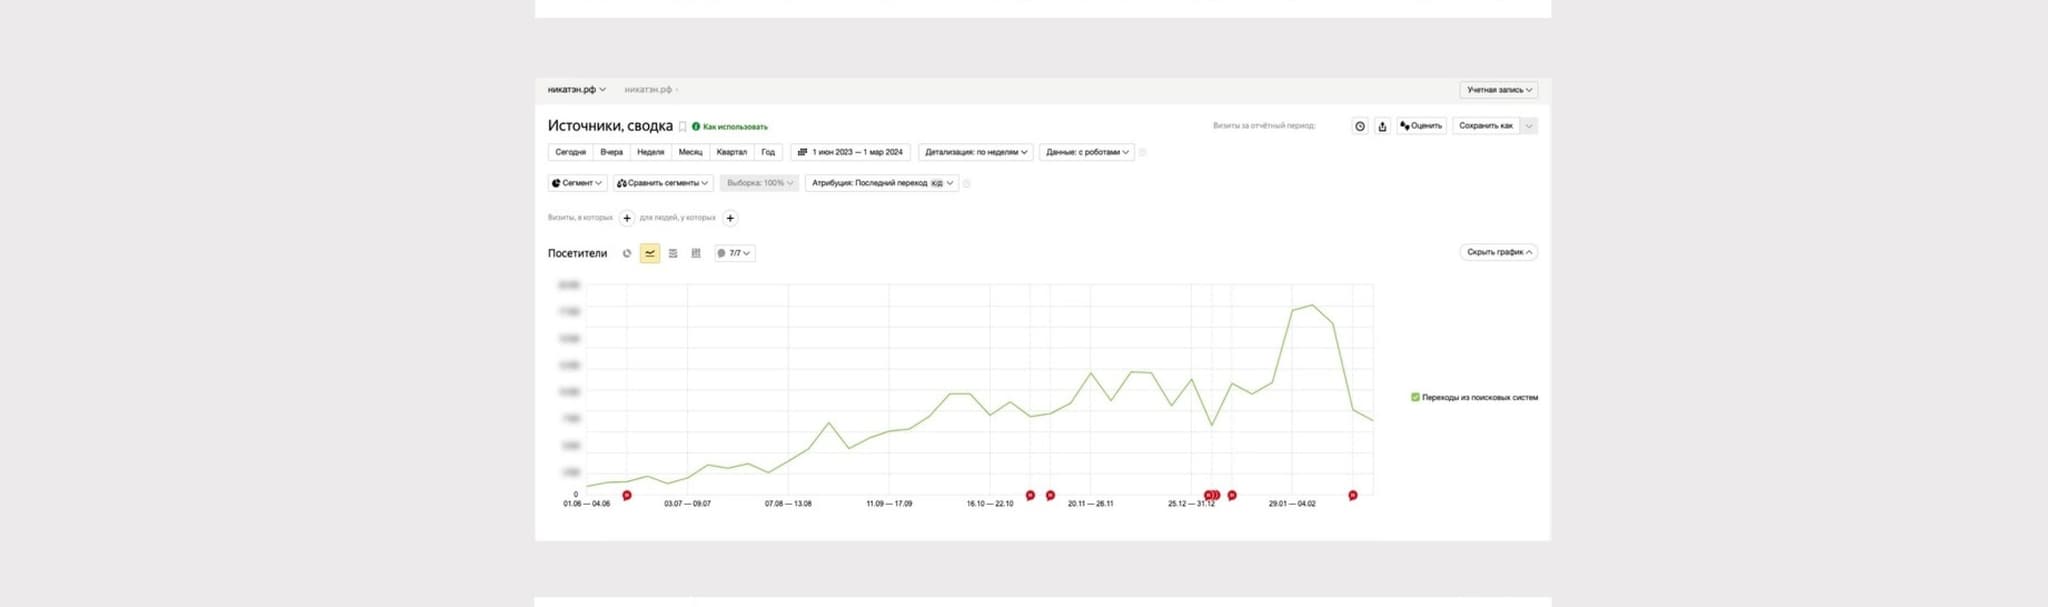Screen dimensions: 2048x607
Task: Click the bookmark icon beside the report title
Action: [683, 127]
